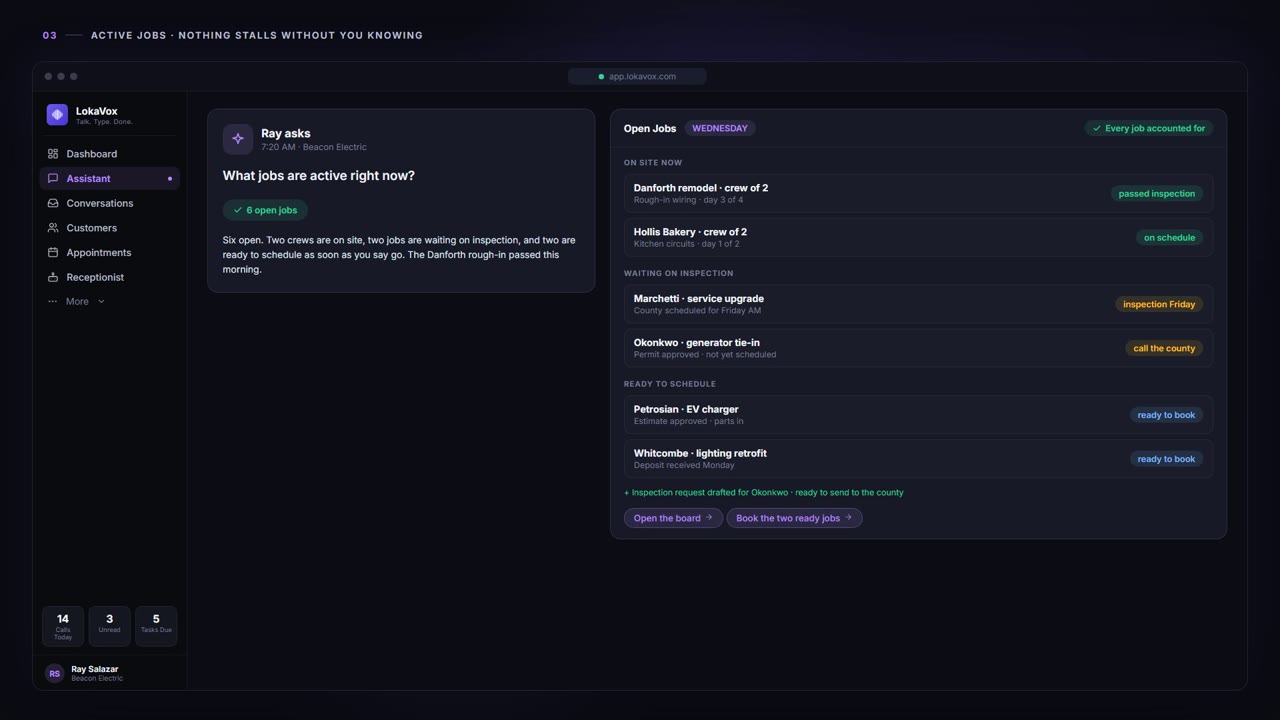Image resolution: width=1280 pixels, height=720 pixels.
Task: Open the Okonkwo generator tie-in row
Action: click(918, 348)
